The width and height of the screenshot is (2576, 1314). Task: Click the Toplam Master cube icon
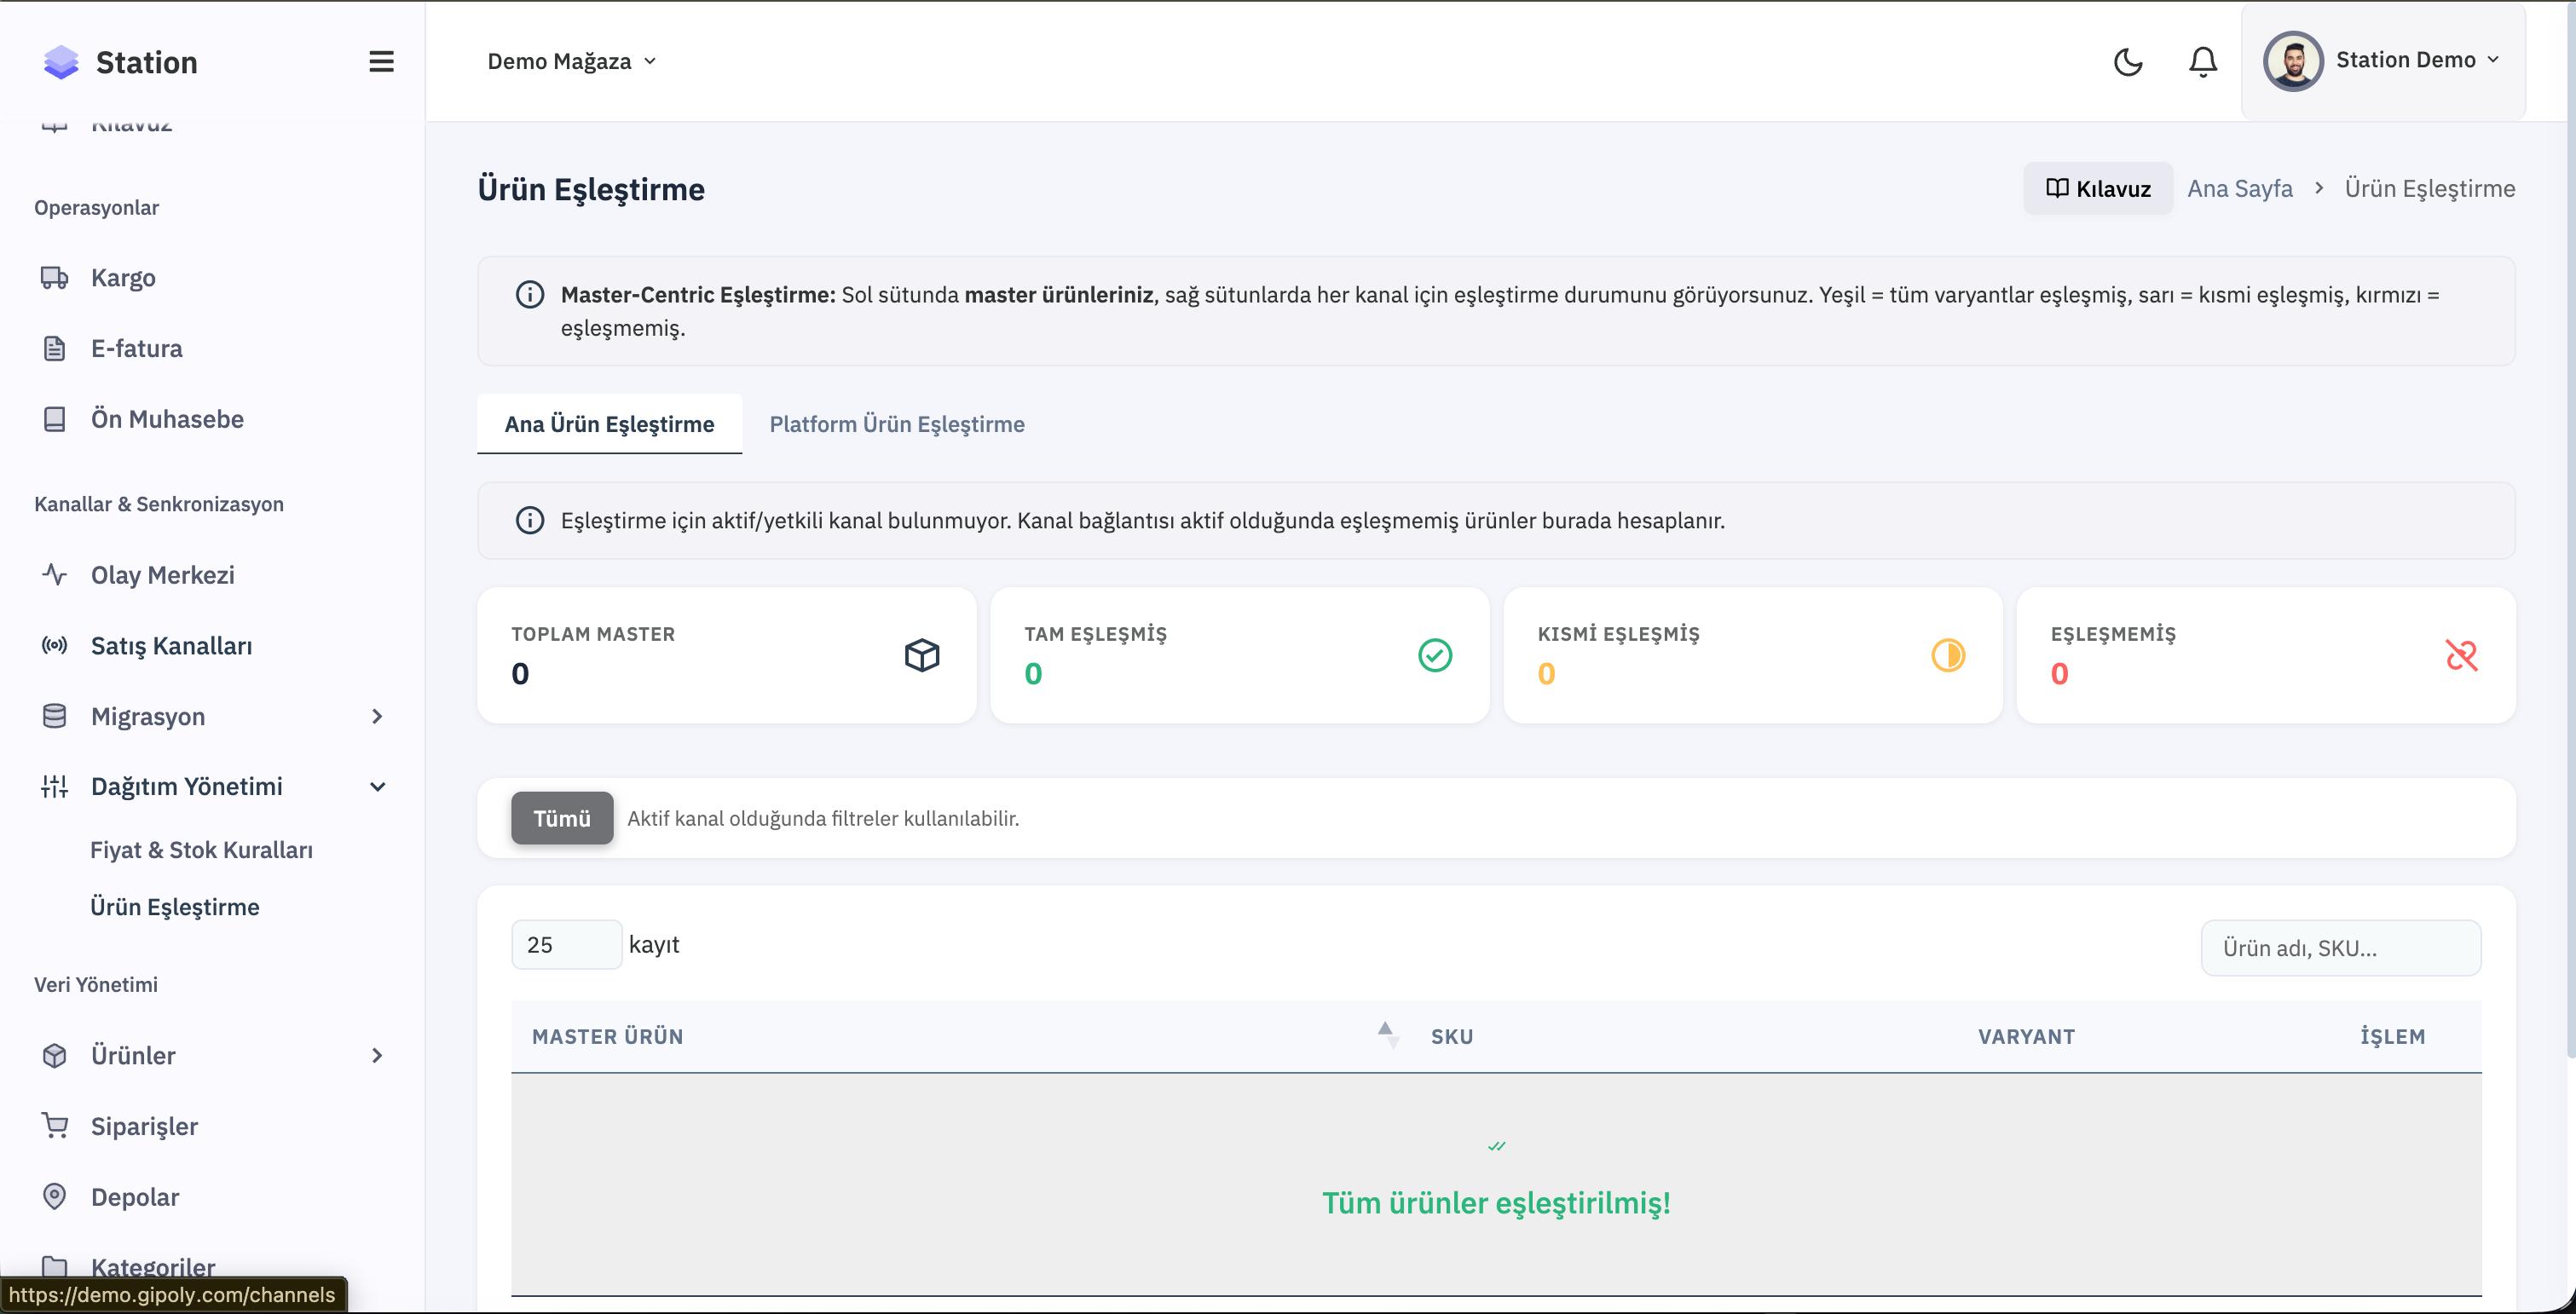coord(922,655)
